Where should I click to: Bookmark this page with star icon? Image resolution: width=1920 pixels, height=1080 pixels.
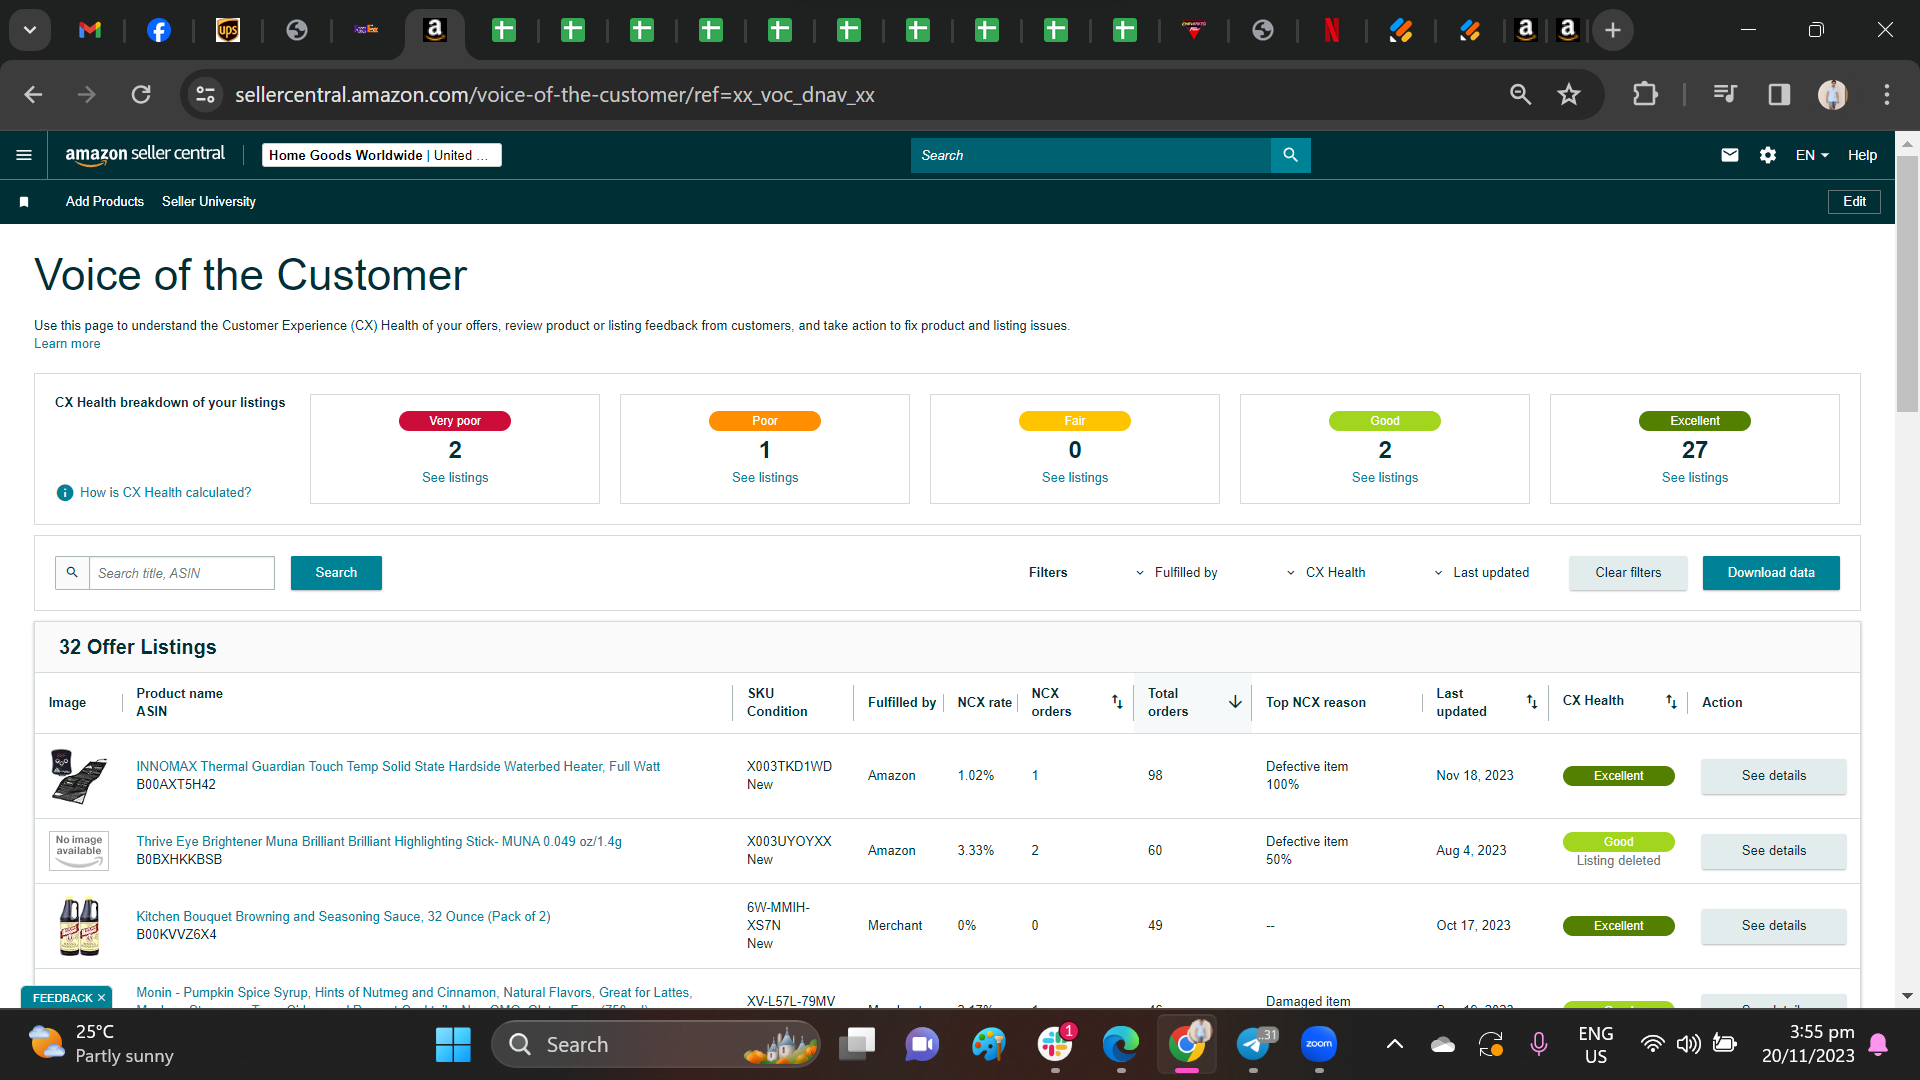coord(1568,94)
